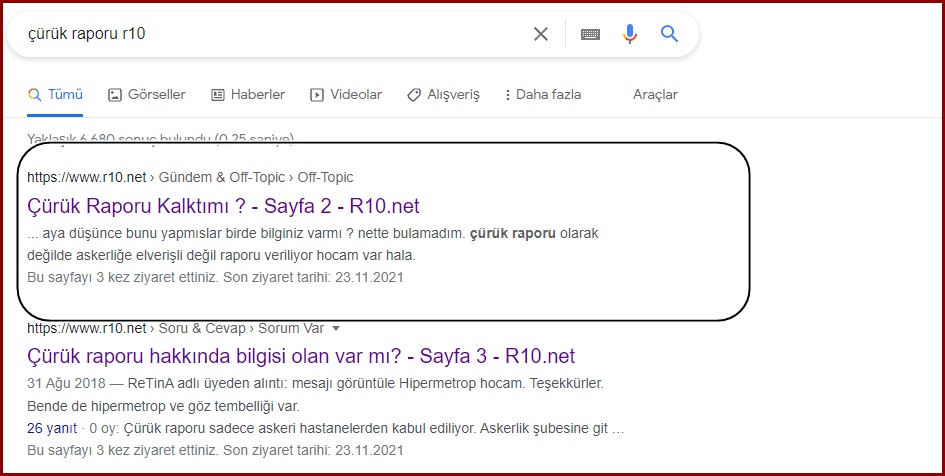Start voice search with microphone icon
The height and width of the screenshot is (476, 945).
coord(629,34)
